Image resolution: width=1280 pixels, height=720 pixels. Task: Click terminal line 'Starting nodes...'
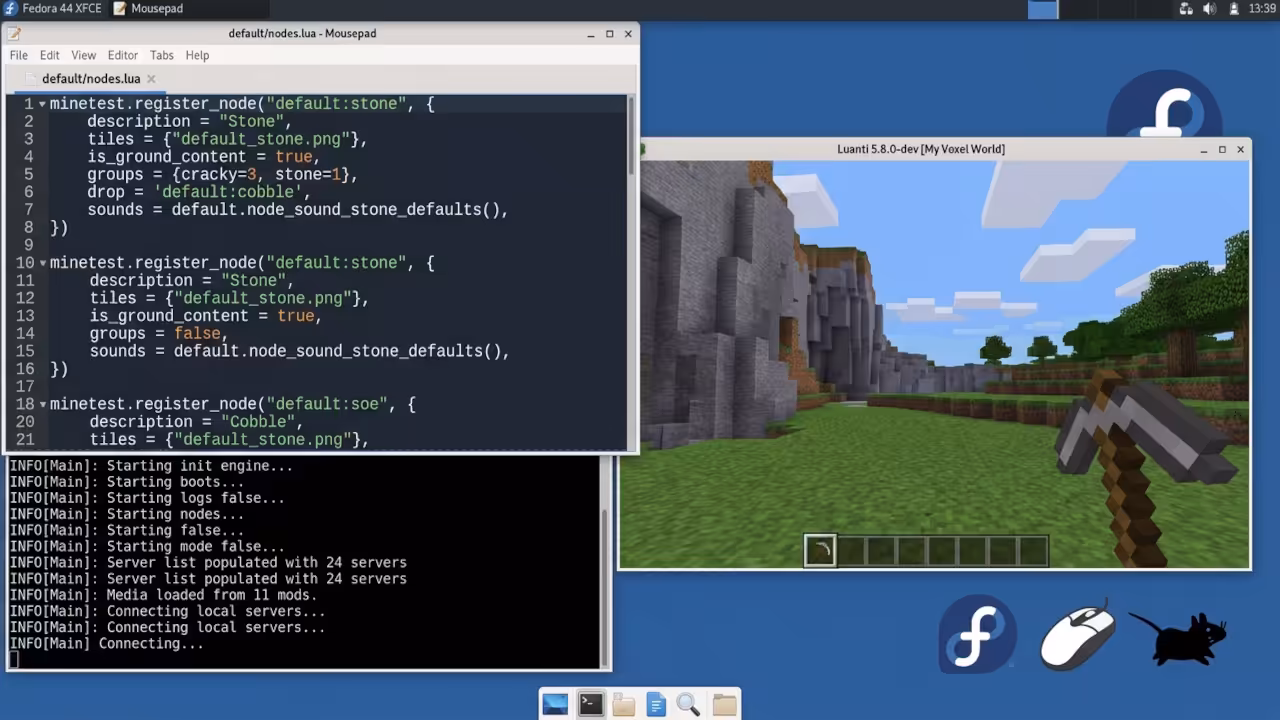pyautogui.click(x=126, y=514)
